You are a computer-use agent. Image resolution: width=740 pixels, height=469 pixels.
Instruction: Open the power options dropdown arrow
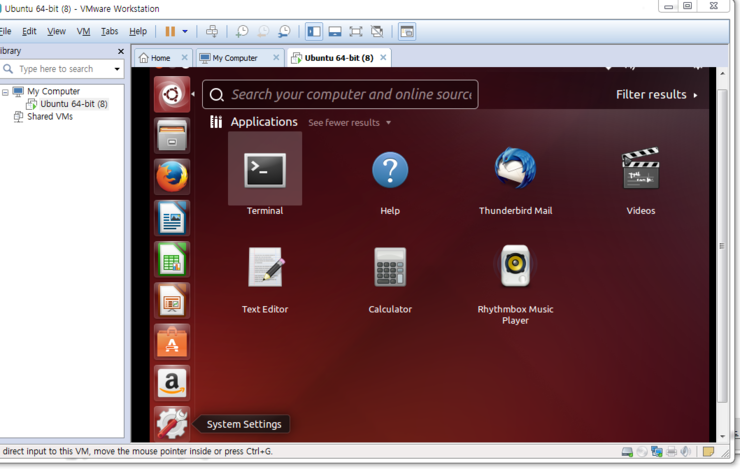(185, 32)
